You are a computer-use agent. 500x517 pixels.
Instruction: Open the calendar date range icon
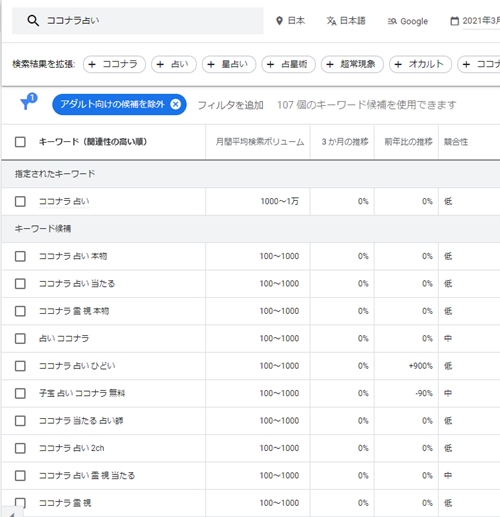coord(454,21)
